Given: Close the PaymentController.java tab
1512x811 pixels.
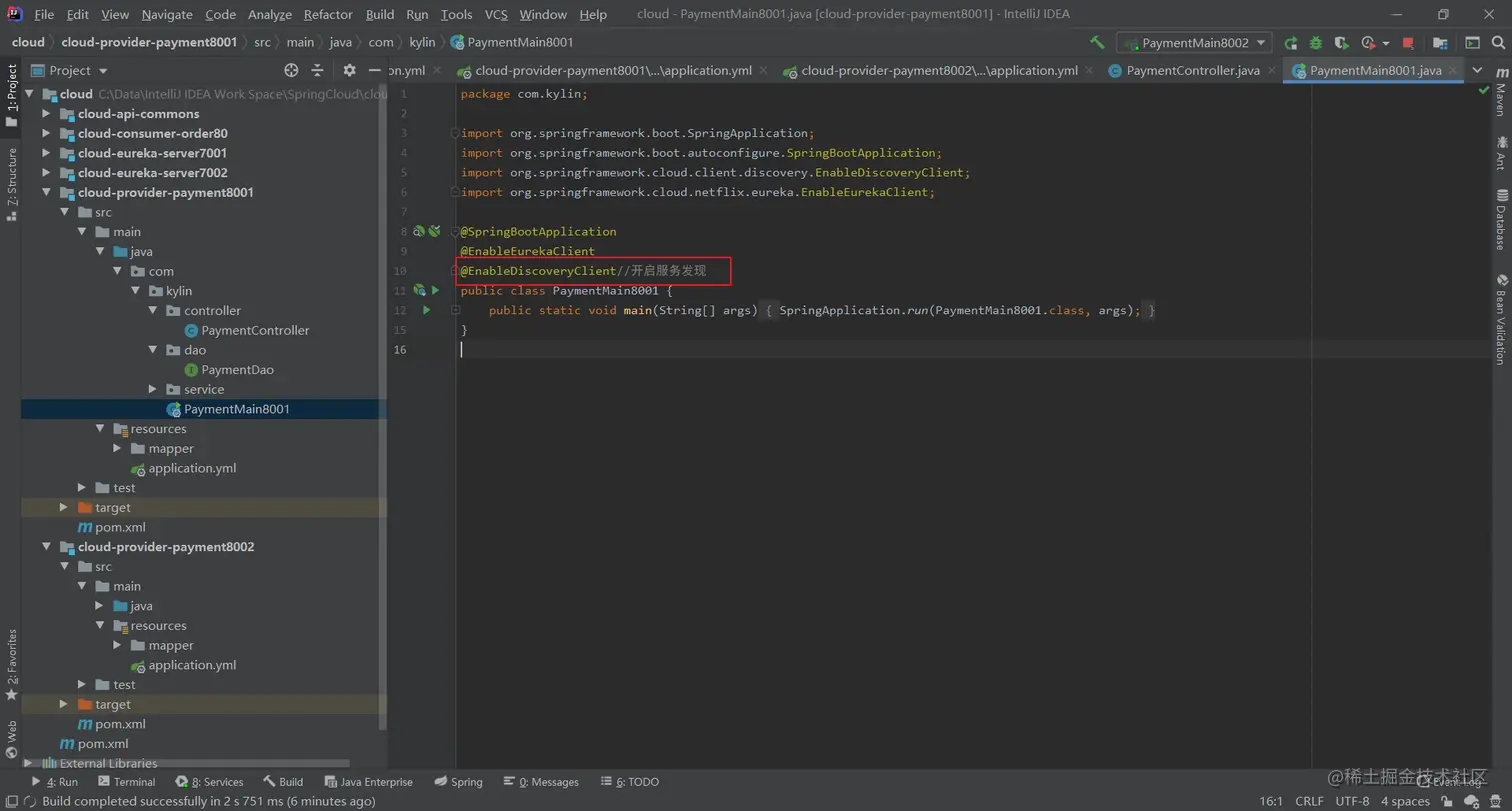Looking at the screenshot, I should point(1270,71).
